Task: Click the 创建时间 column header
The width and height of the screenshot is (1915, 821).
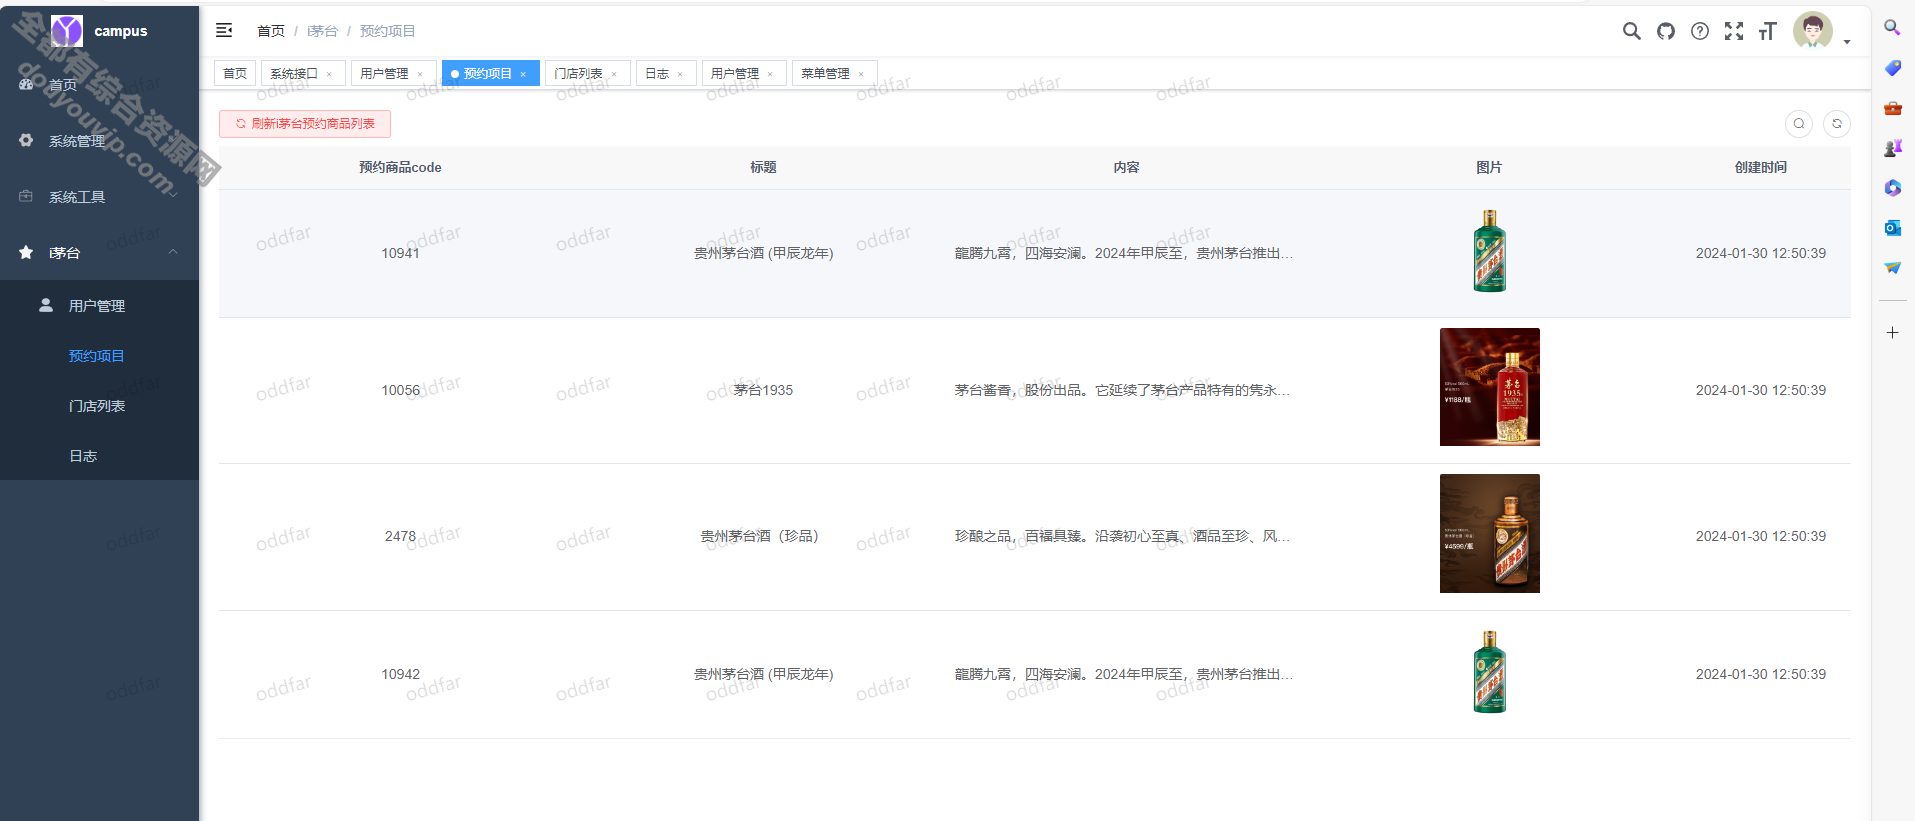Action: tap(1760, 167)
